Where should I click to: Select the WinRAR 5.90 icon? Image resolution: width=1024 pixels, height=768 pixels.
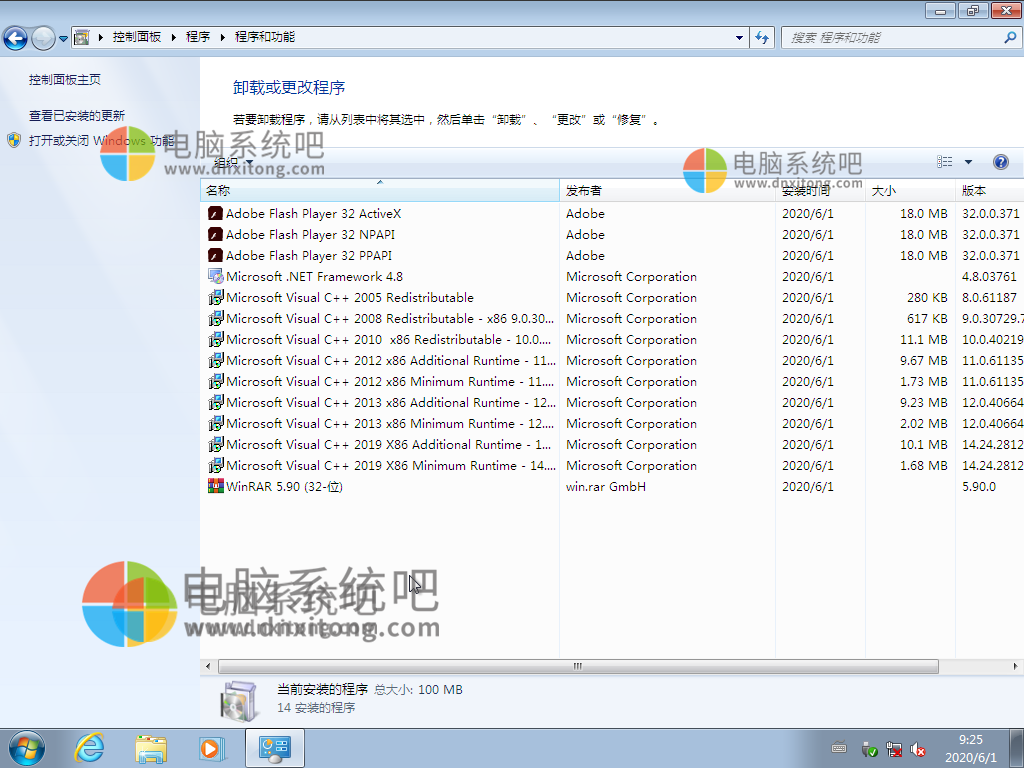point(216,486)
